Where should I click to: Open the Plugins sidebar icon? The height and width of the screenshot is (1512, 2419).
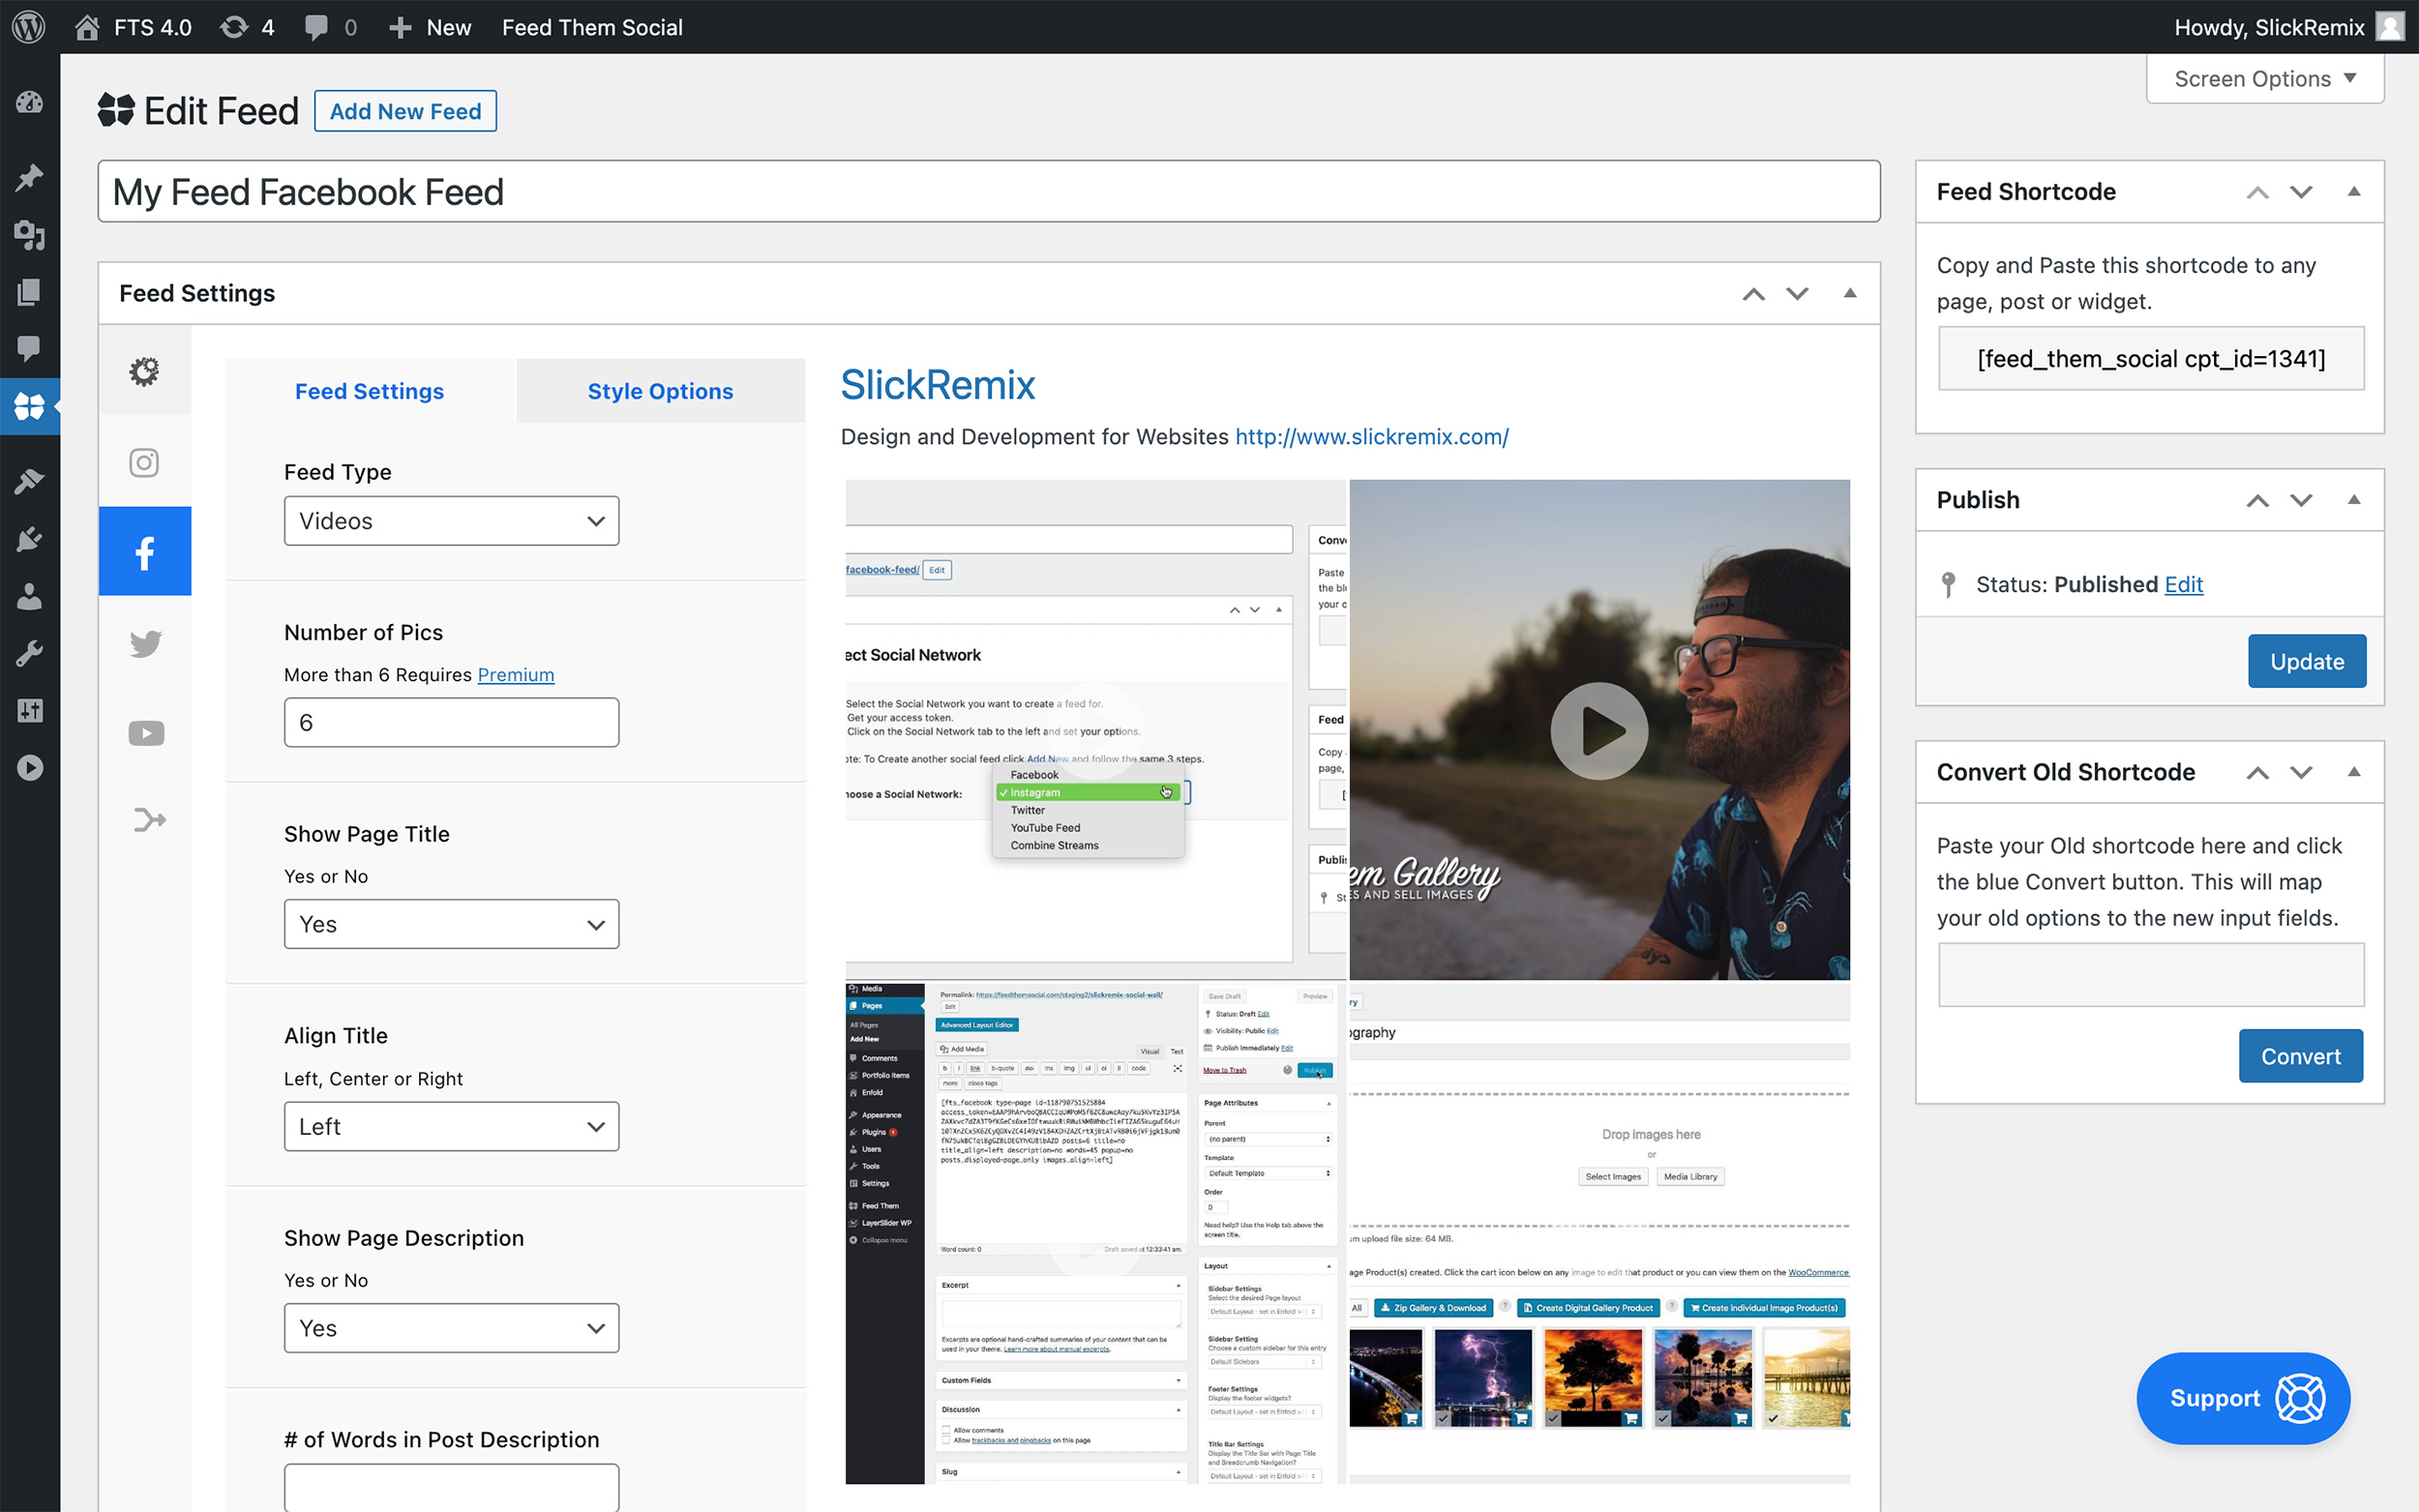pyautogui.click(x=30, y=539)
